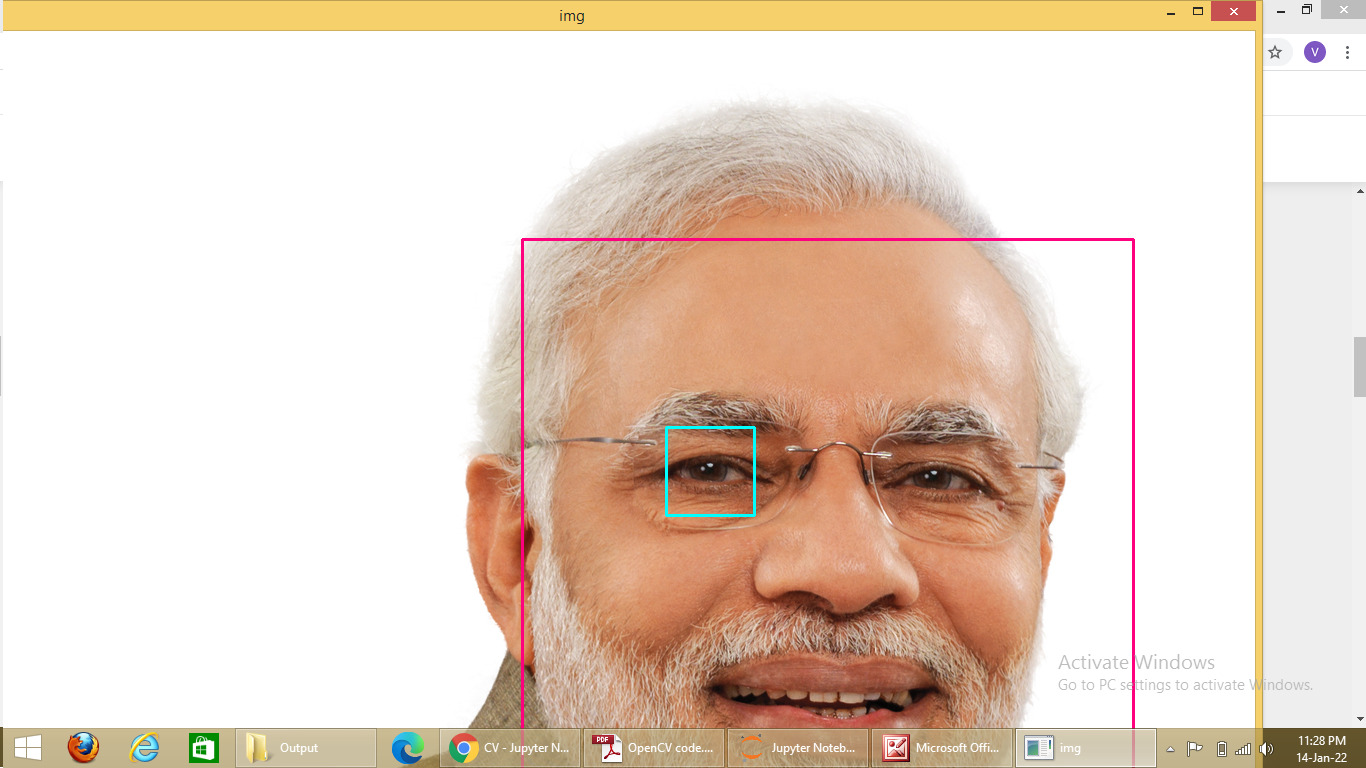This screenshot has height=768, width=1366.
Task: Expand hidden icons with the tray arrow
Action: coord(1172,747)
